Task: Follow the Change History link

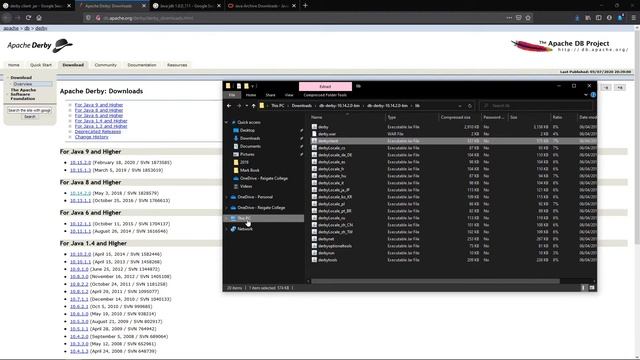Action: pos(91,137)
